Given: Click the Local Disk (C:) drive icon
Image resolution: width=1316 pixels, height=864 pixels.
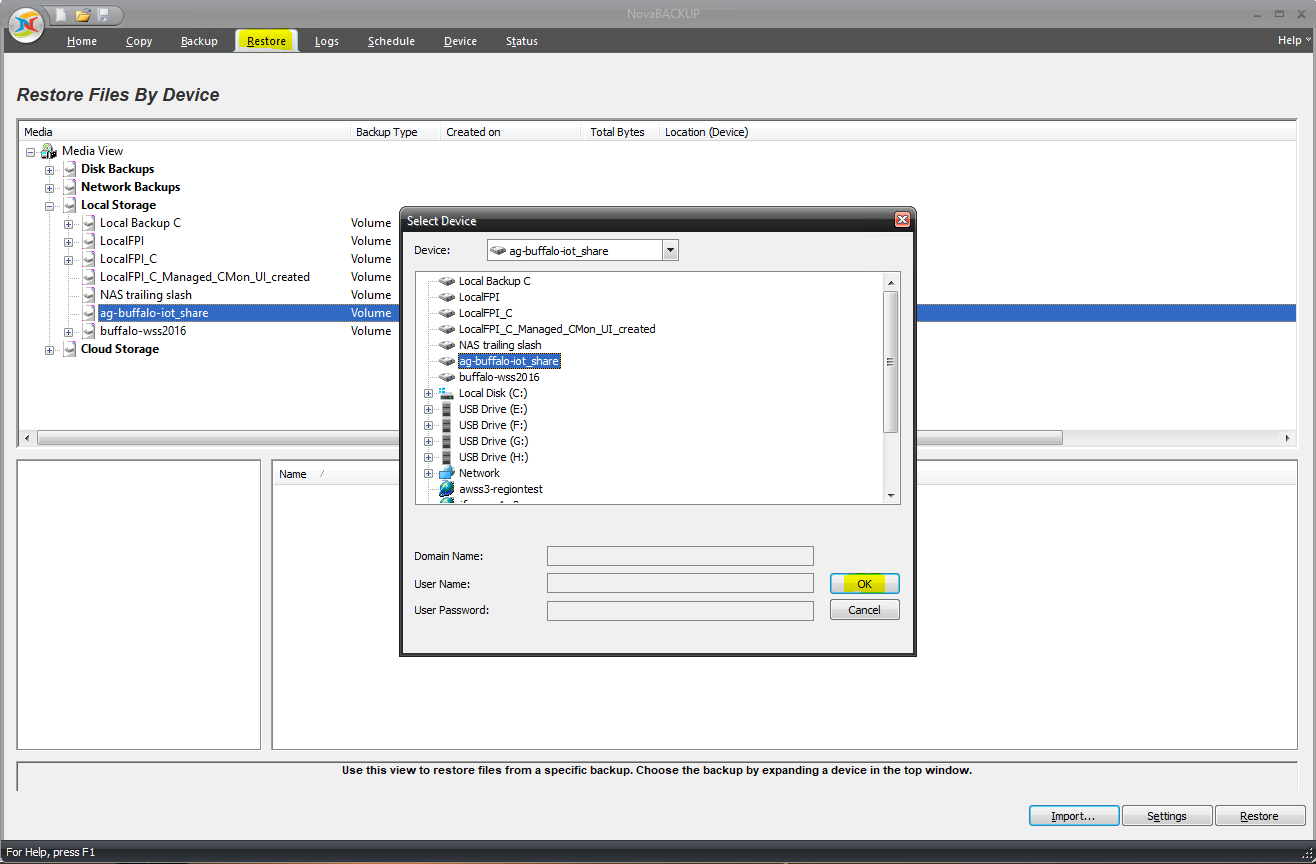Looking at the screenshot, I should click(447, 393).
